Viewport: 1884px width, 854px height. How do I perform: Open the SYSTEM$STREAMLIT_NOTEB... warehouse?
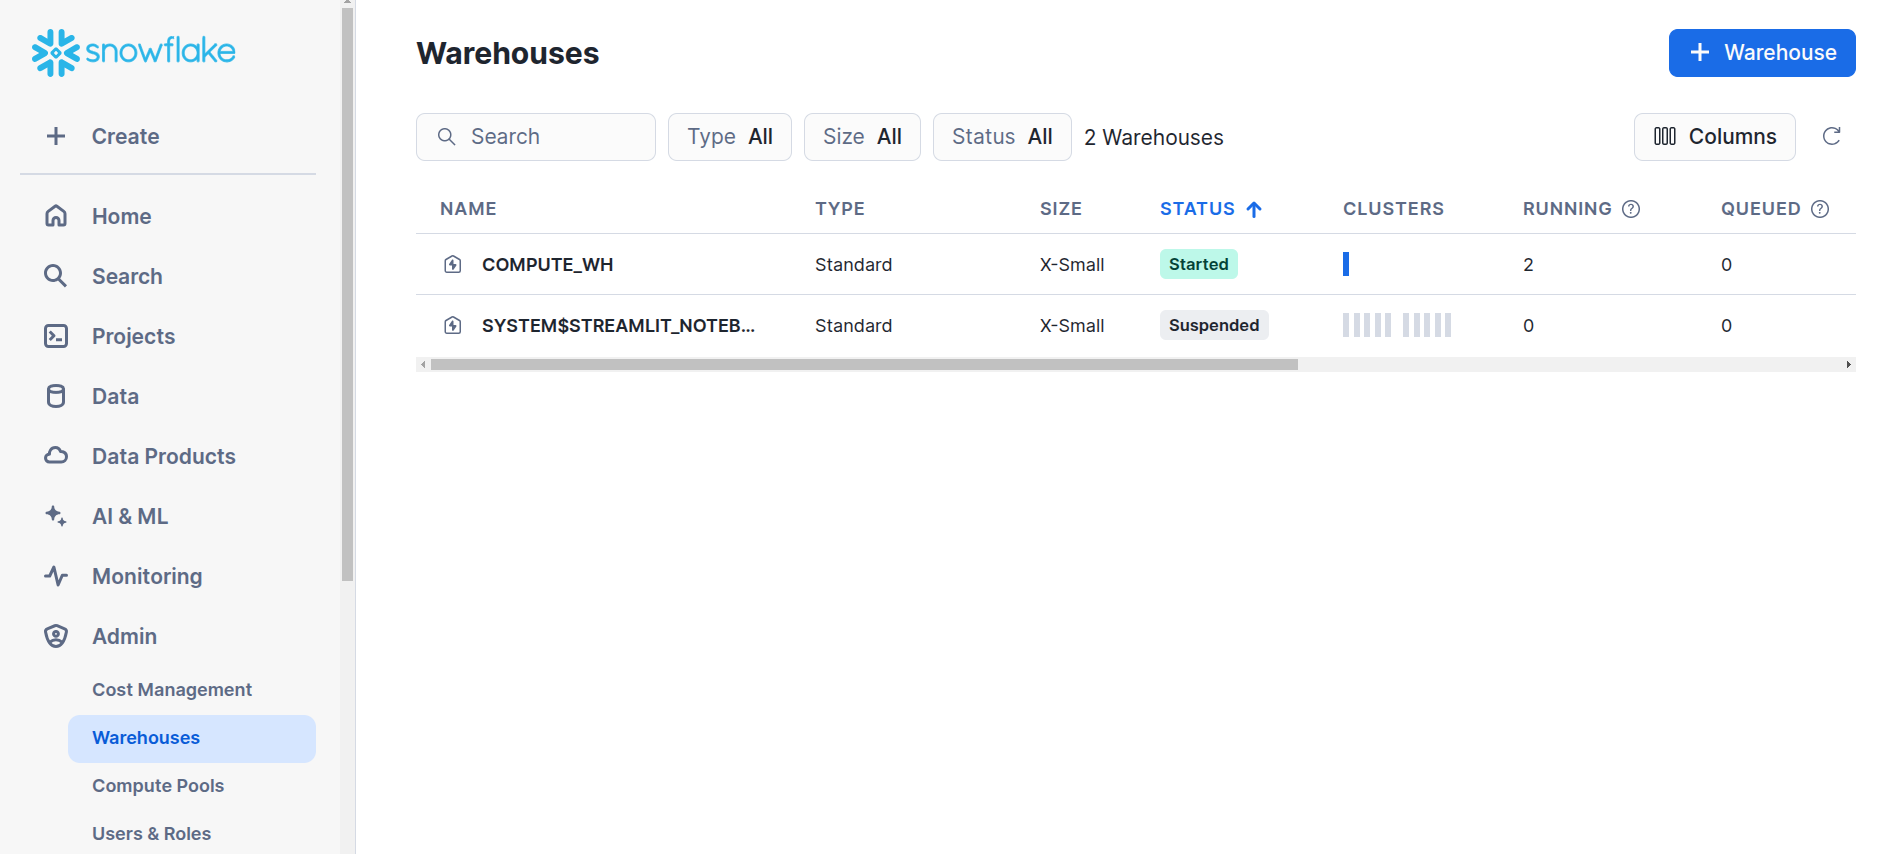pyautogui.click(x=618, y=326)
